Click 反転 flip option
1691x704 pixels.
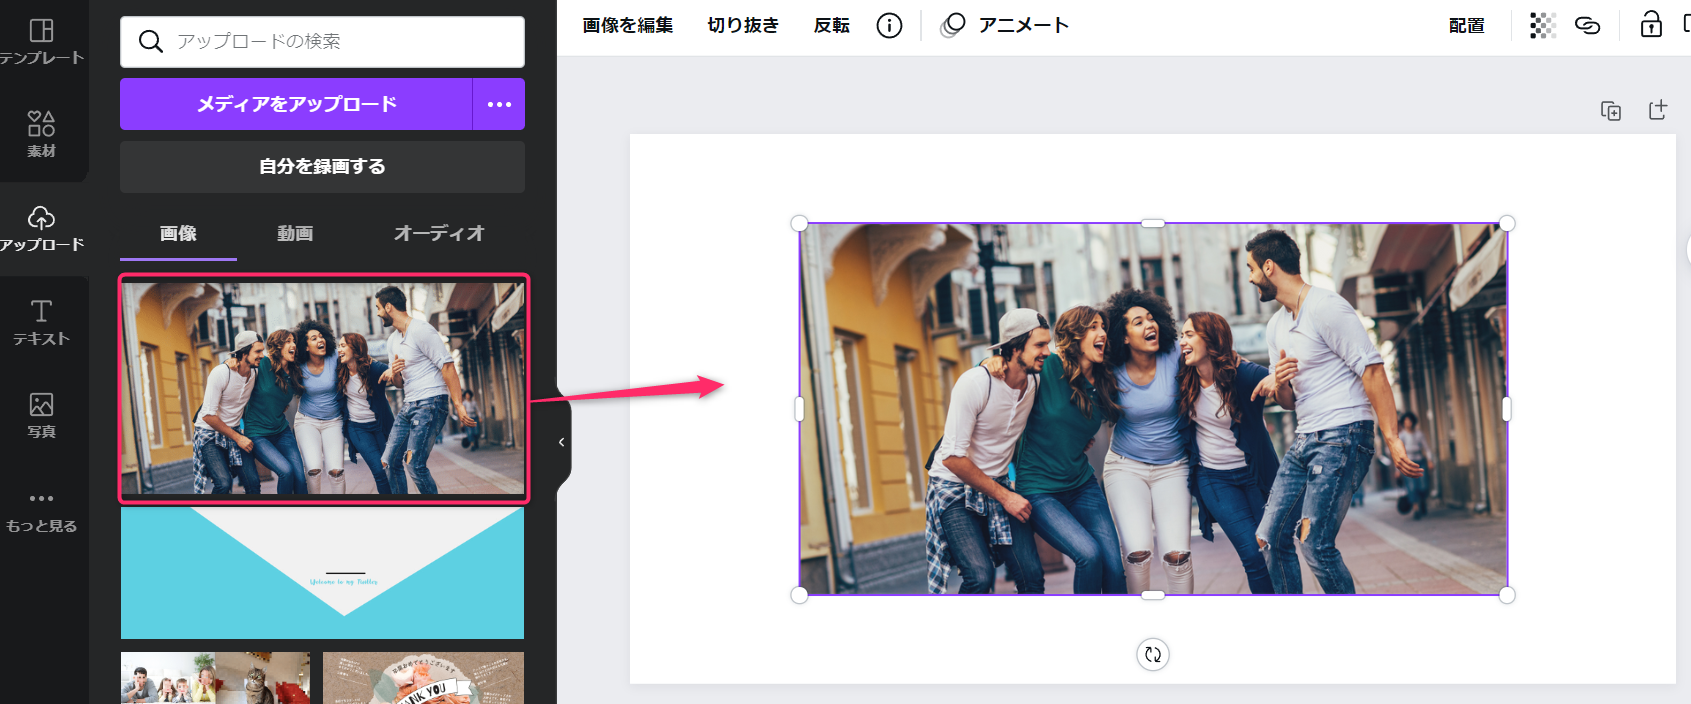click(831, 26)
